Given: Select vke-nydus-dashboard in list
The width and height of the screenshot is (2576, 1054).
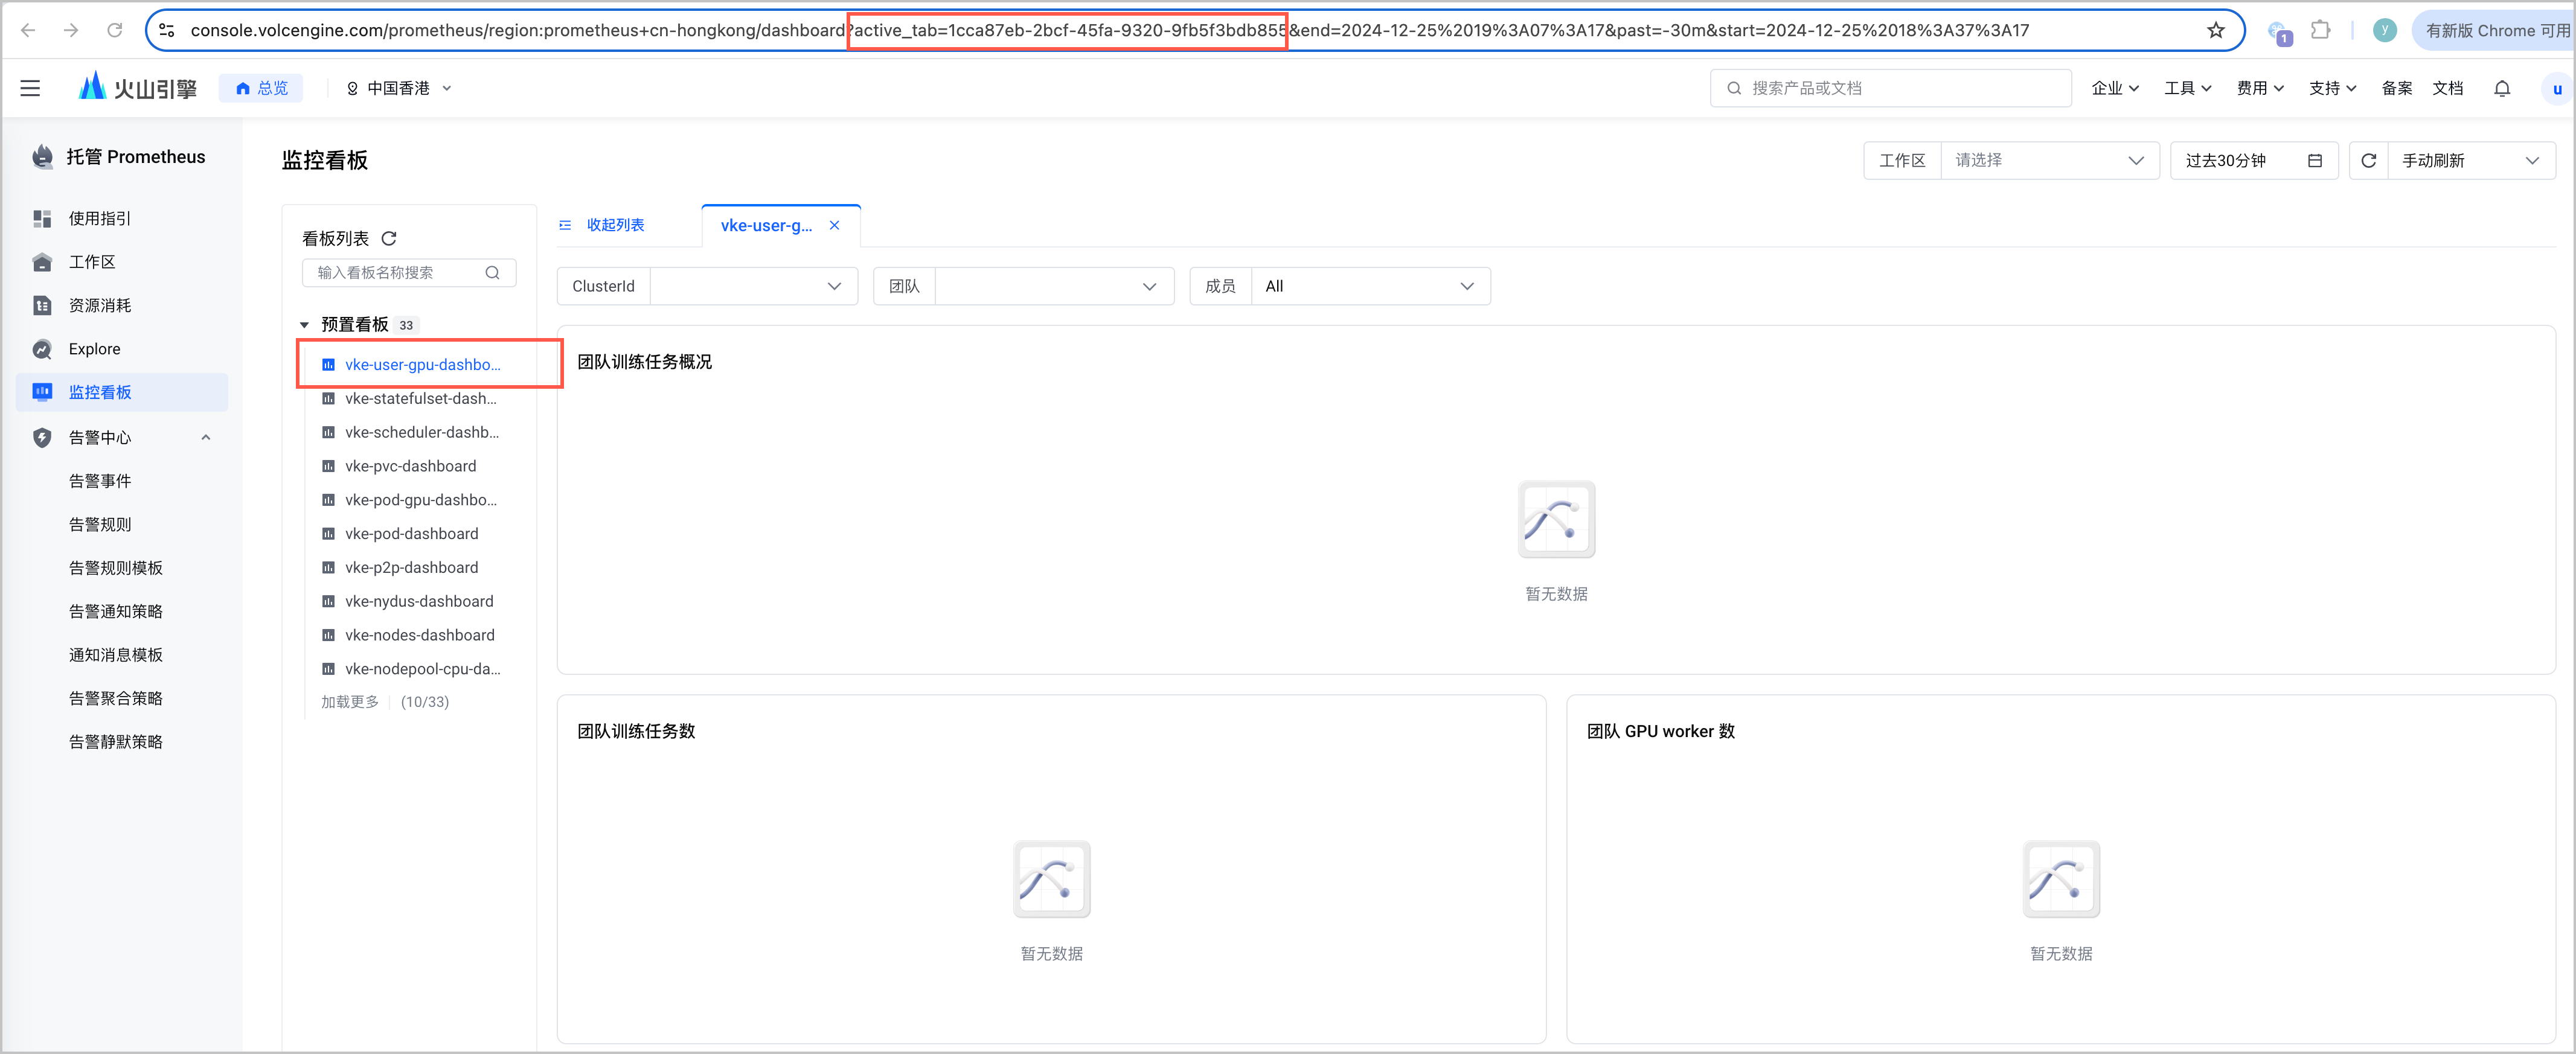Looking at the screenshot, I should 419,601.
